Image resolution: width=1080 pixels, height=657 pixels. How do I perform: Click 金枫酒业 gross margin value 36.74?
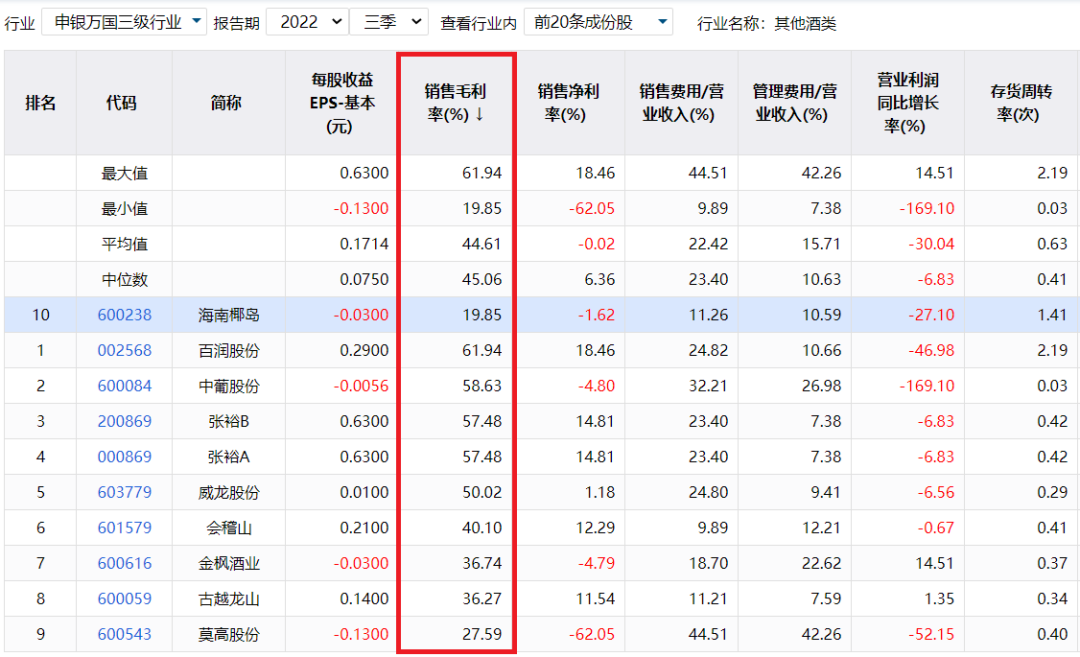tap(481, 563)
